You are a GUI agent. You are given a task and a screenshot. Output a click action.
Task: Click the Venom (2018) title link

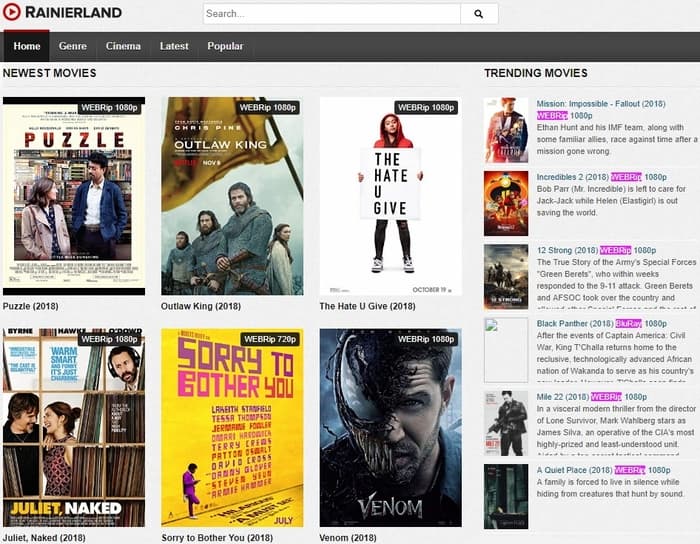coord(348,538)
